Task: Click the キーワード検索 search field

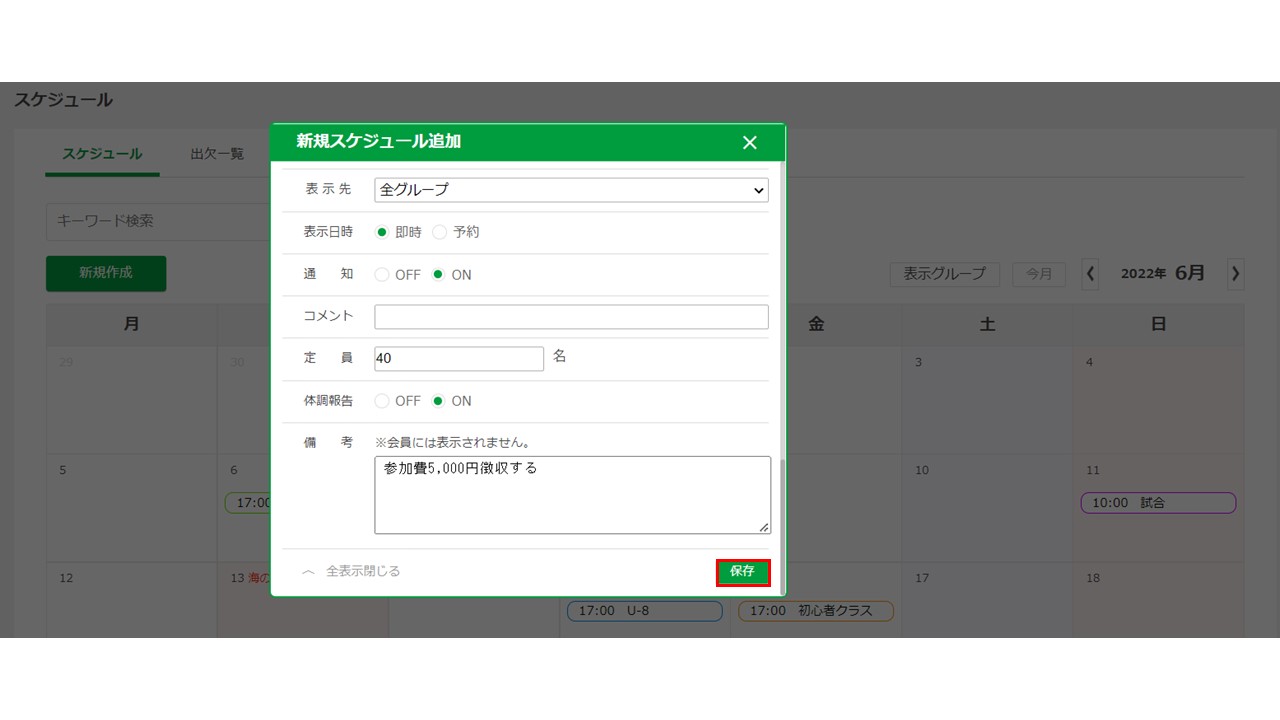Action: coord(158,221)
